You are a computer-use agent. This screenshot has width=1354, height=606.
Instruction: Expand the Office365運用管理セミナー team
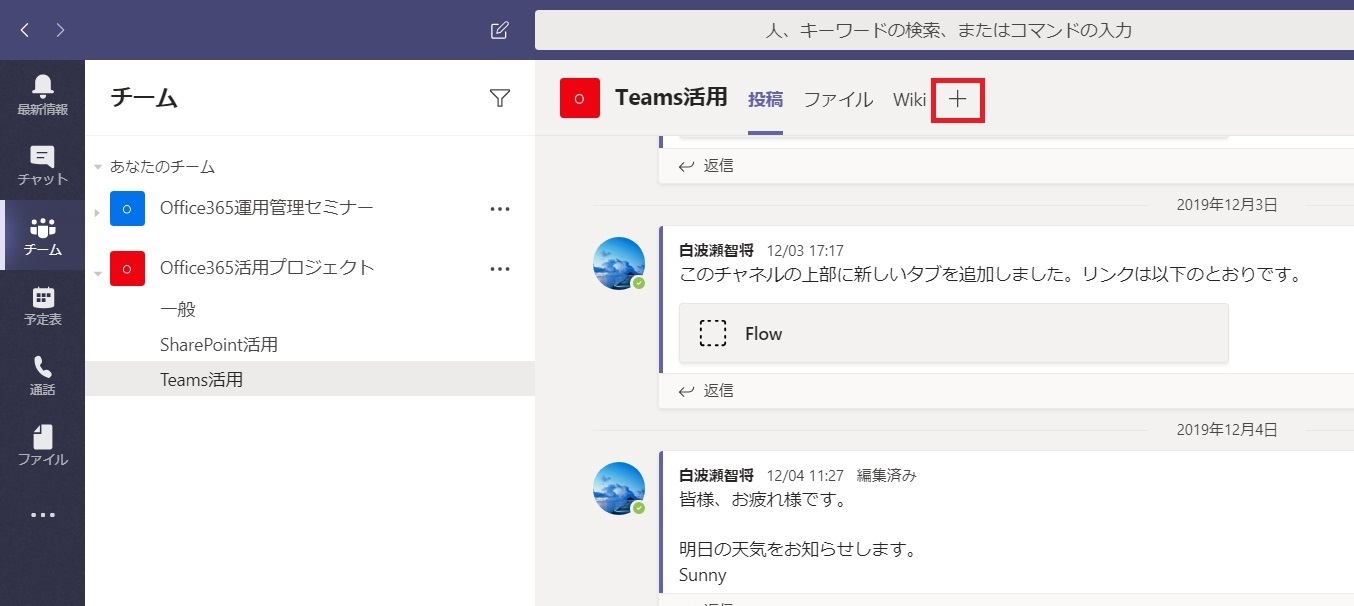point(97,211)
